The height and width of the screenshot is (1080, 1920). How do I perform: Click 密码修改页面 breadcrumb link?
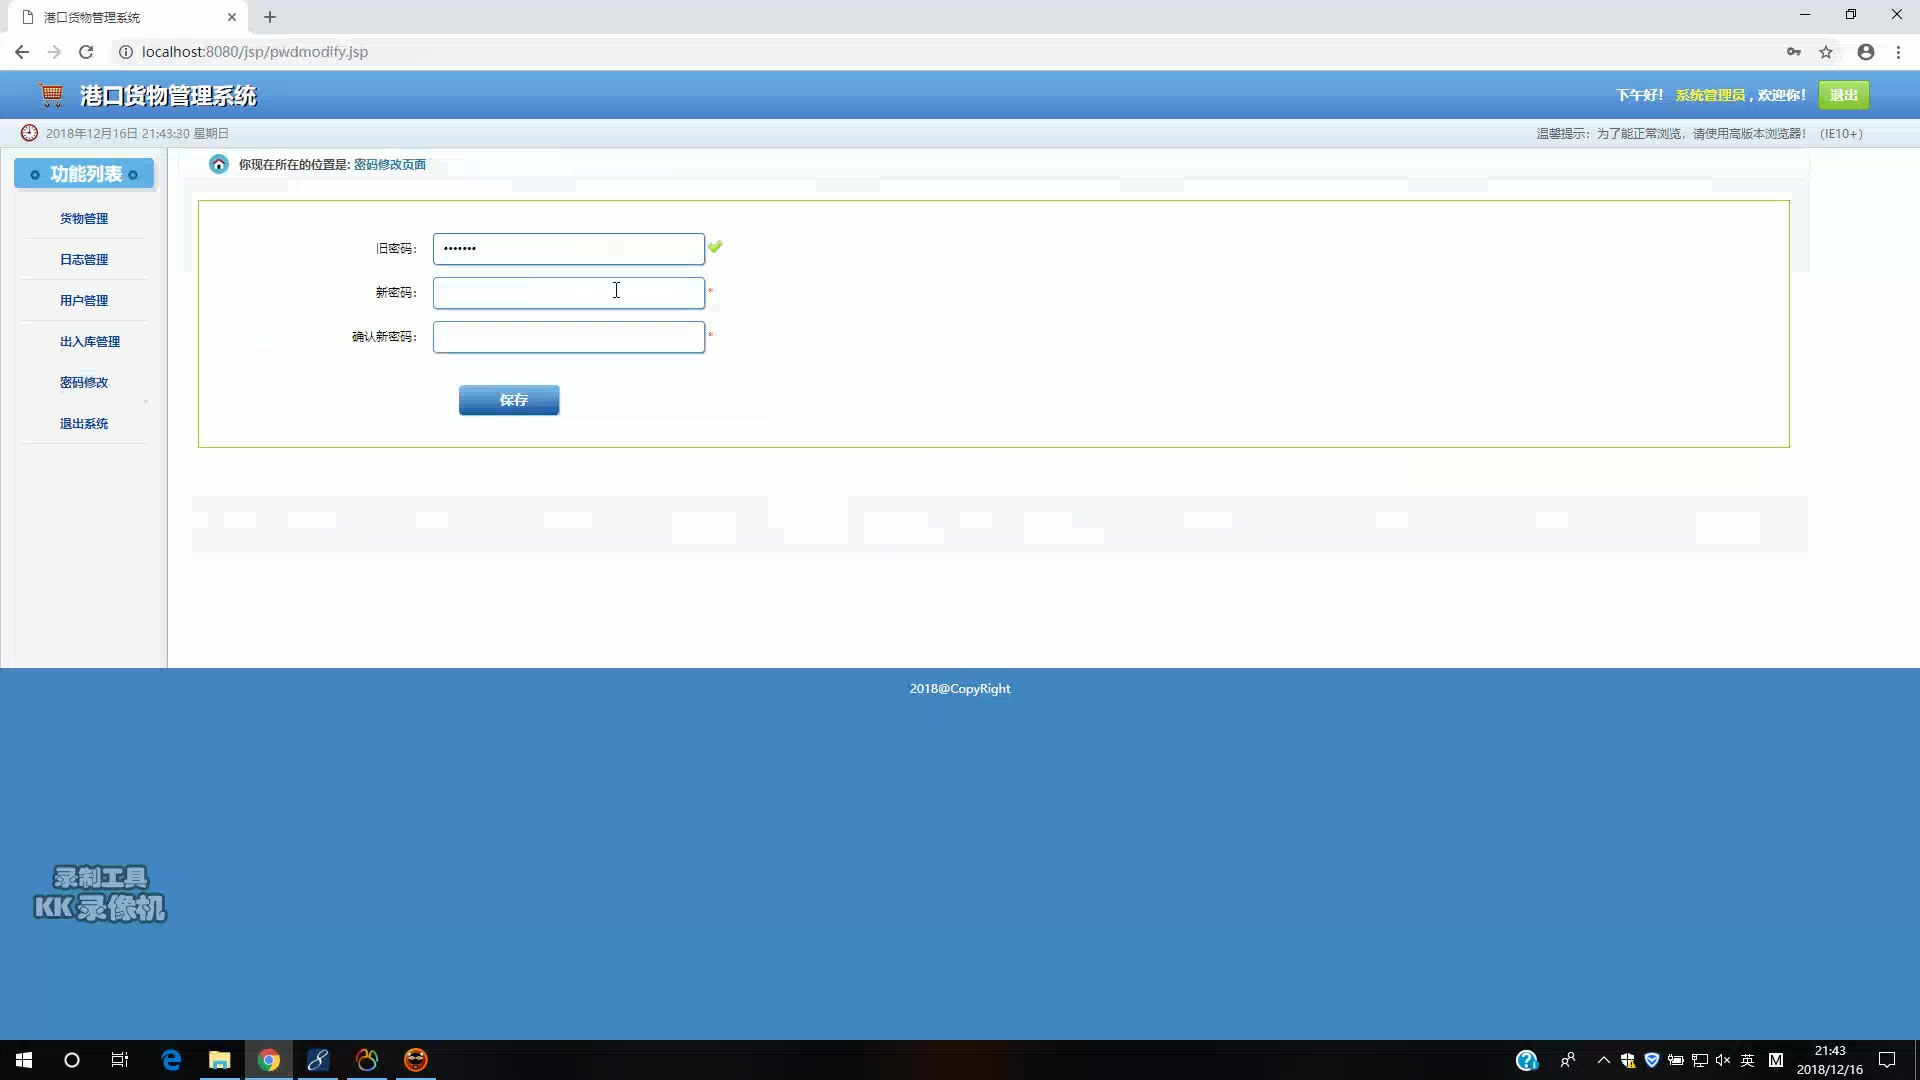pyautogui.click(x=390, y=165)
